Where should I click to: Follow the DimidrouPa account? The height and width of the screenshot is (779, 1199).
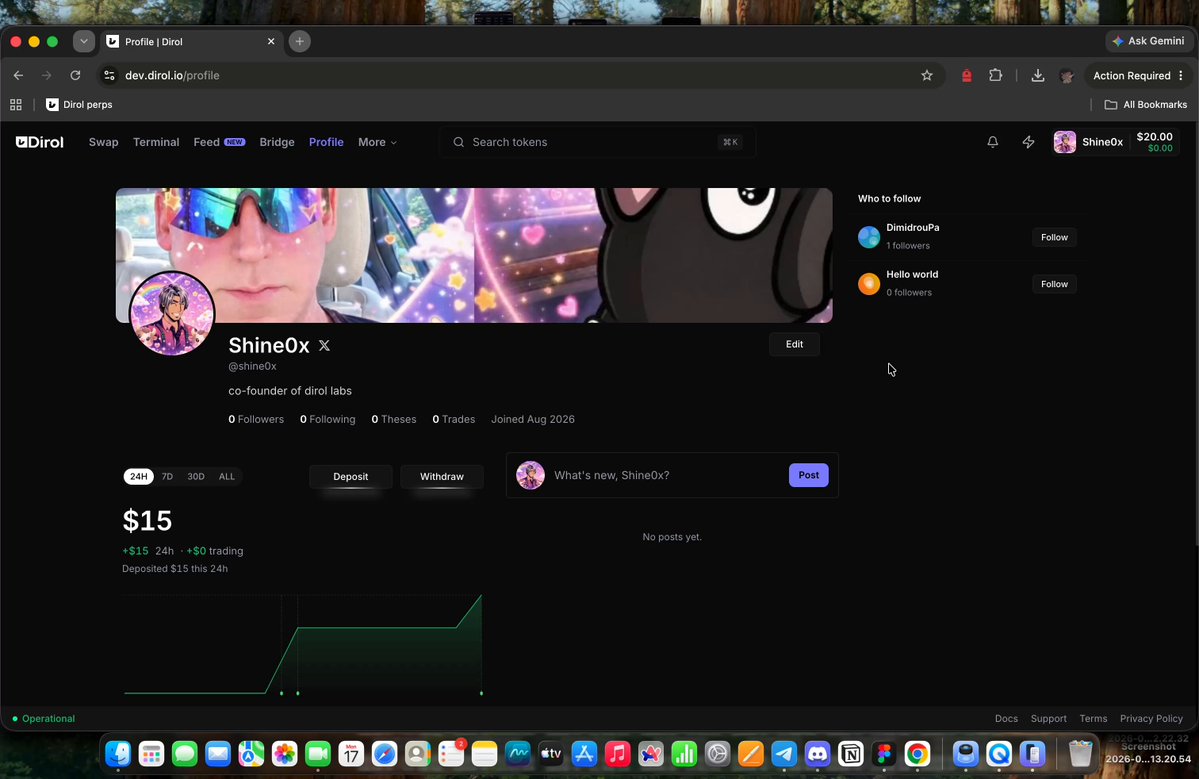[x=1054, y=237]
